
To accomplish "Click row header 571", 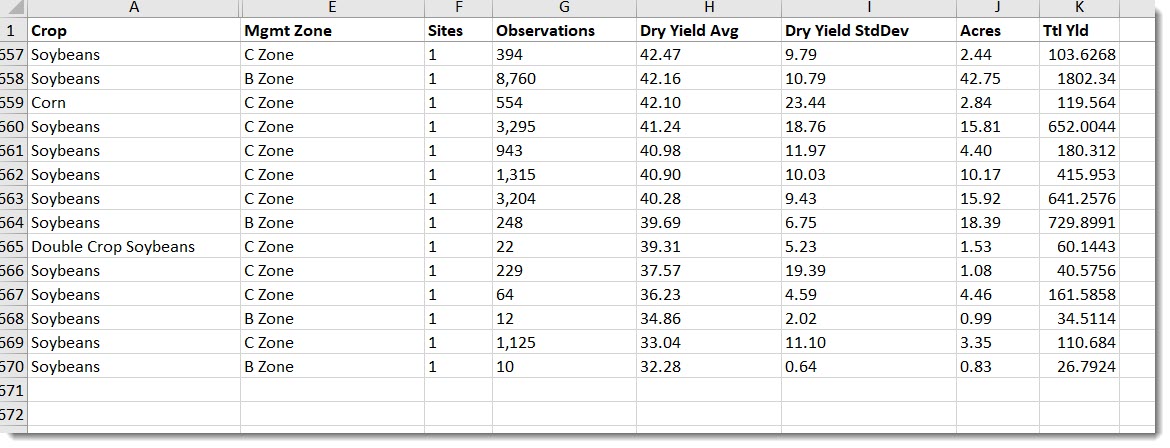I will [13, 390].
